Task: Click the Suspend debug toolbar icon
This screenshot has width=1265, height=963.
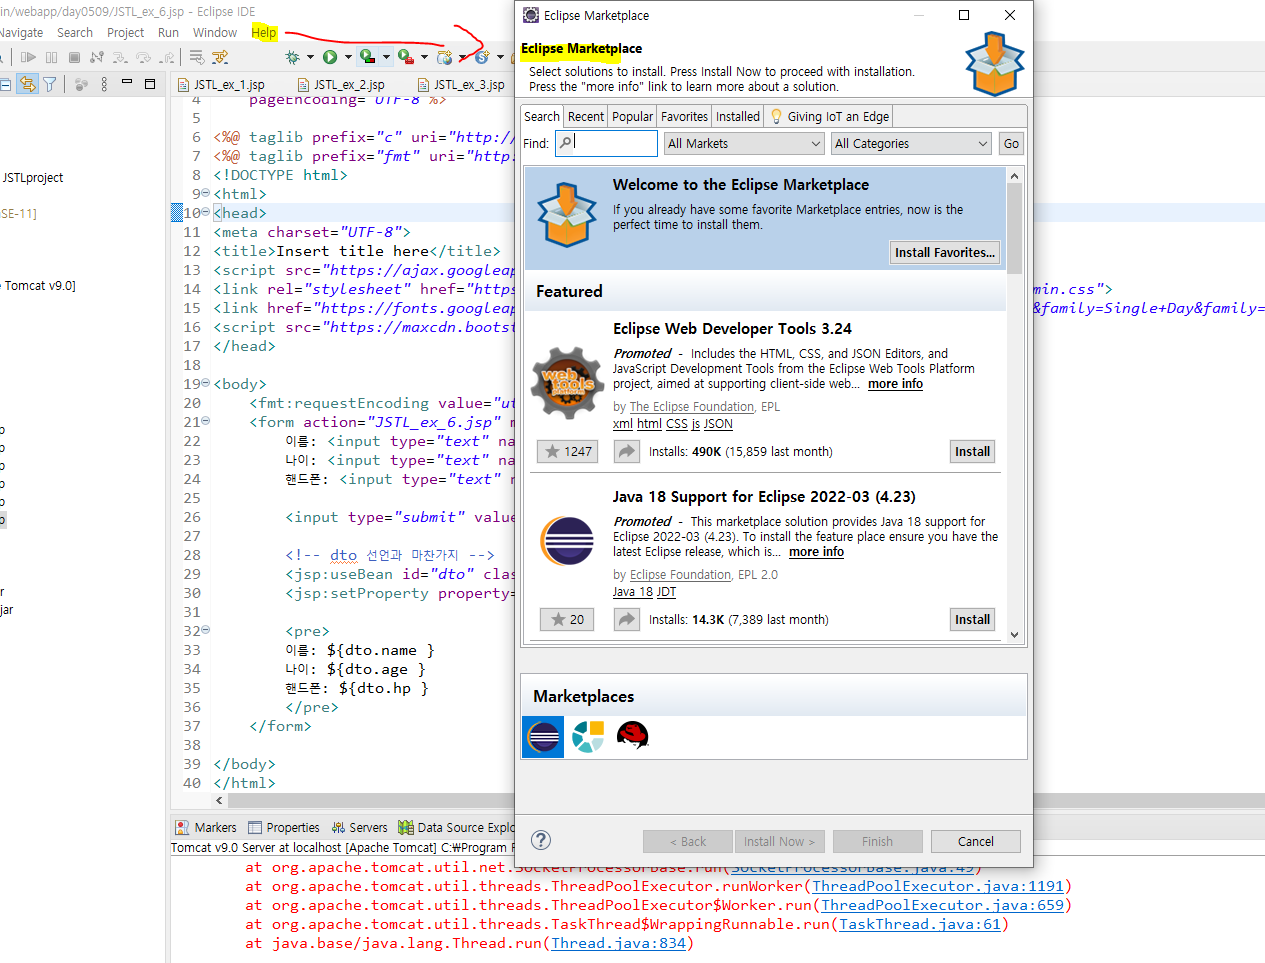Action: point(51,57)
